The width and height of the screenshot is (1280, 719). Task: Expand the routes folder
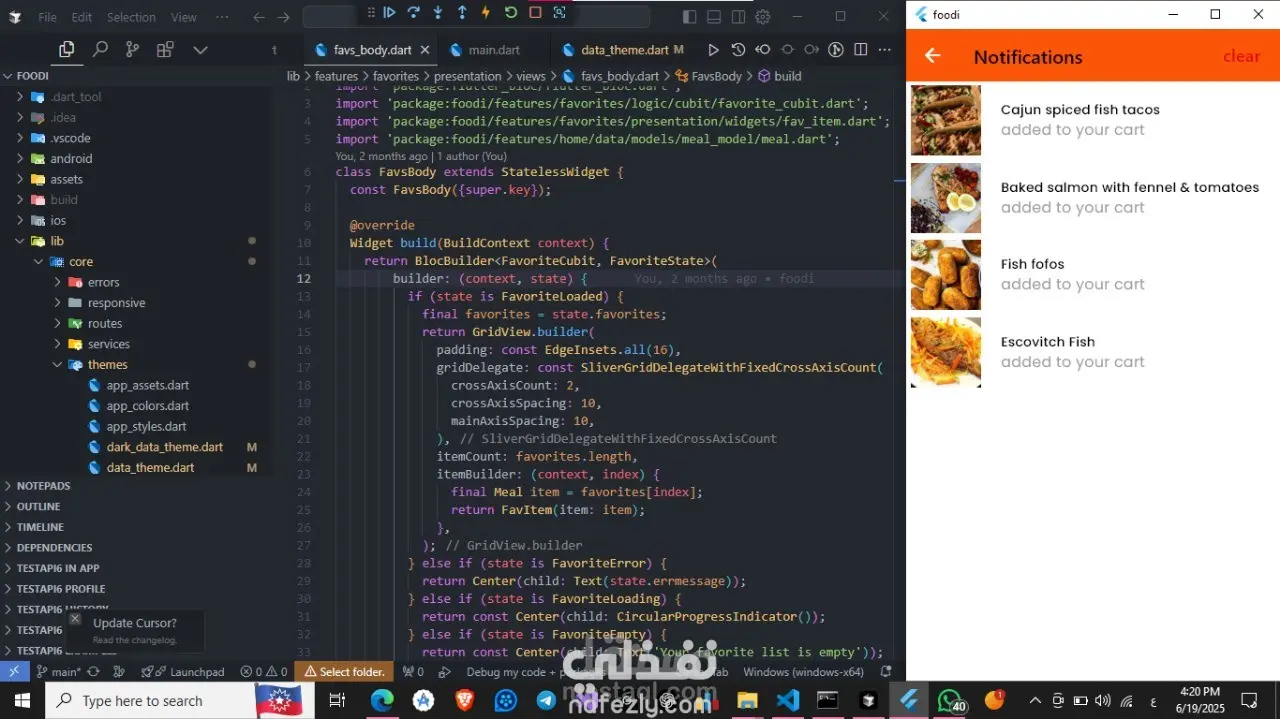57,323
